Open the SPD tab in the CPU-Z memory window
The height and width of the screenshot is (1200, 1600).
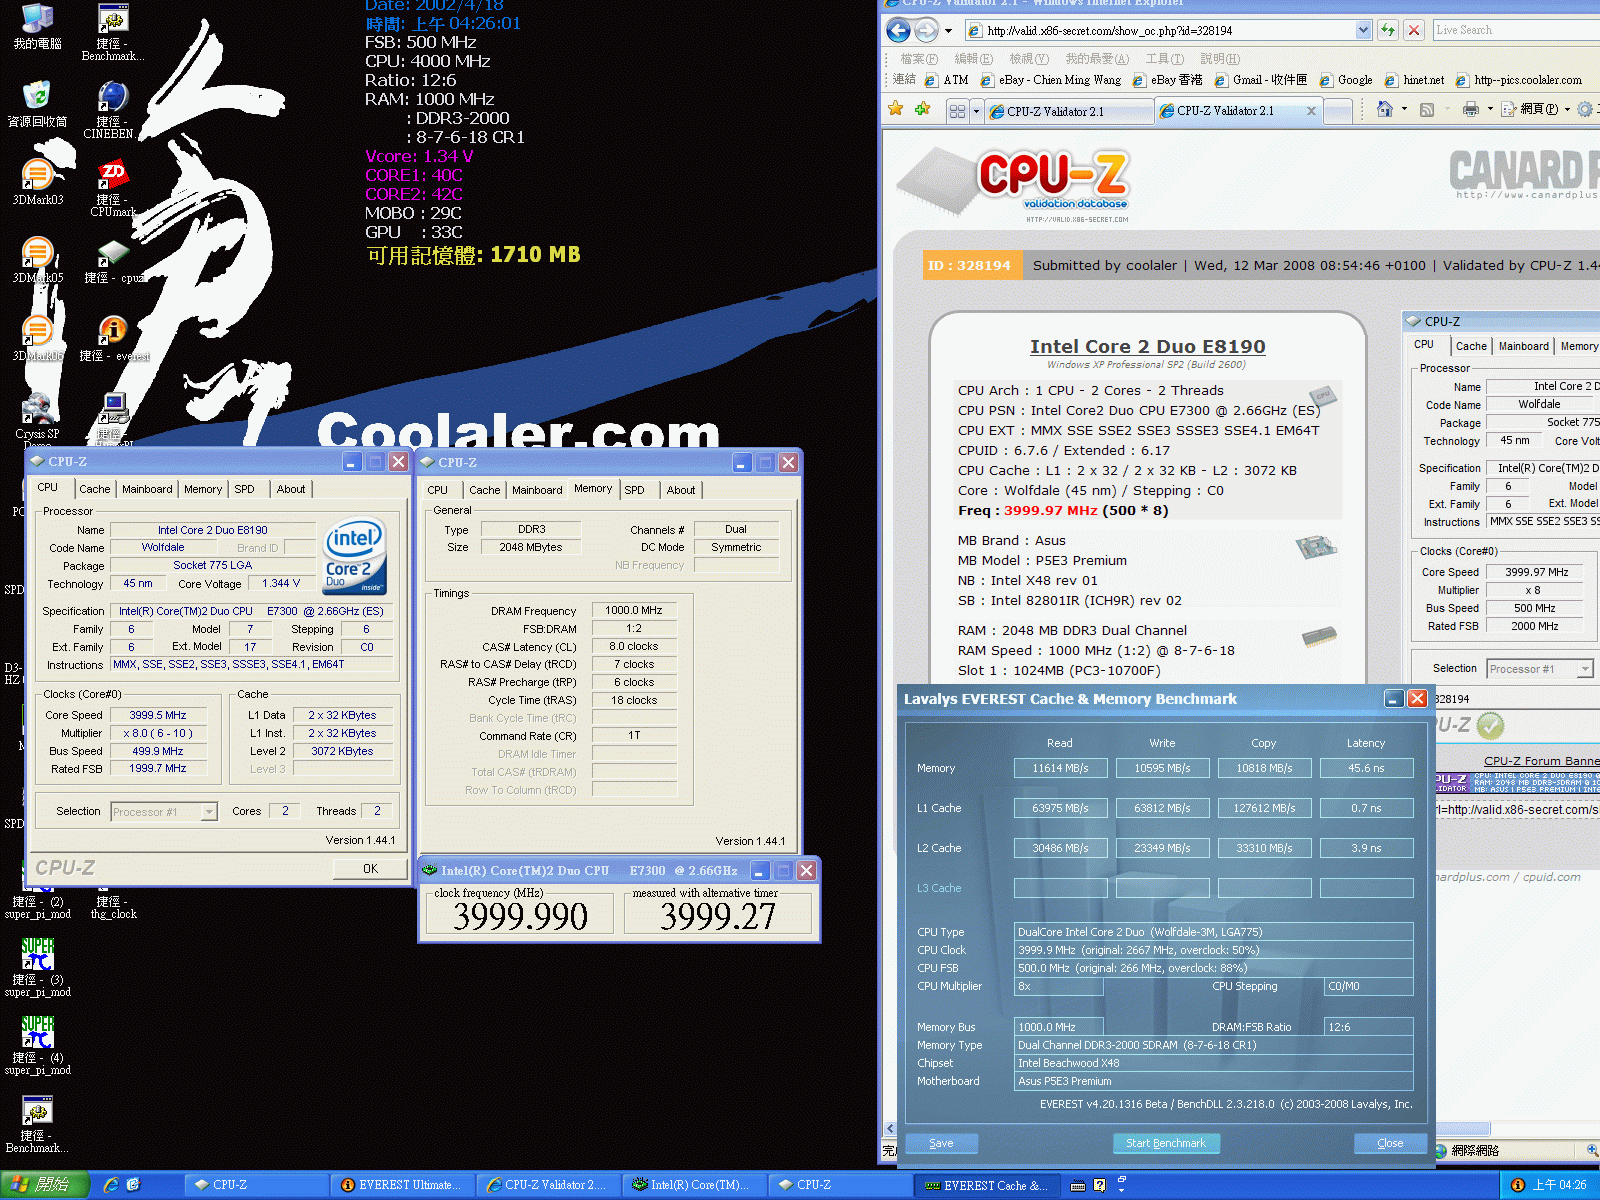tap(634, 490)
